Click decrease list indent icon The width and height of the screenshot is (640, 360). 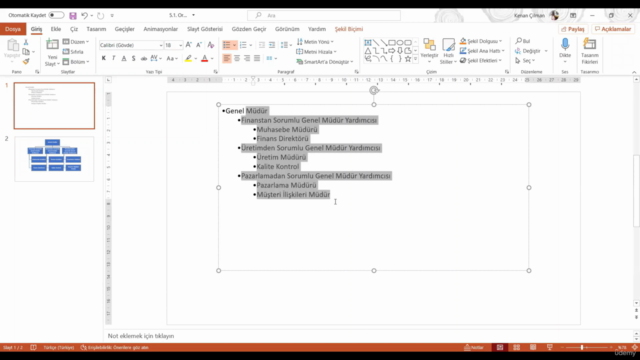pos(262,45)
